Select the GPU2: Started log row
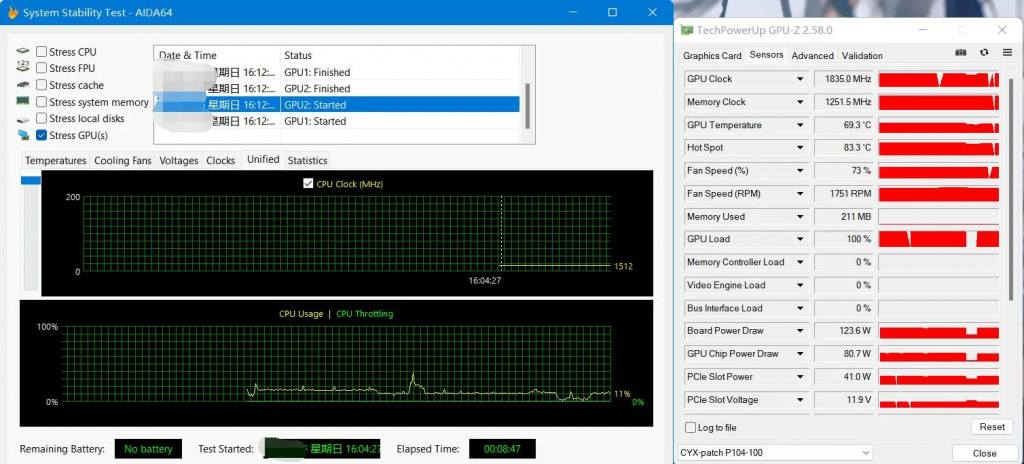The height and width of the screenshot is (464, 1024). 336,105
